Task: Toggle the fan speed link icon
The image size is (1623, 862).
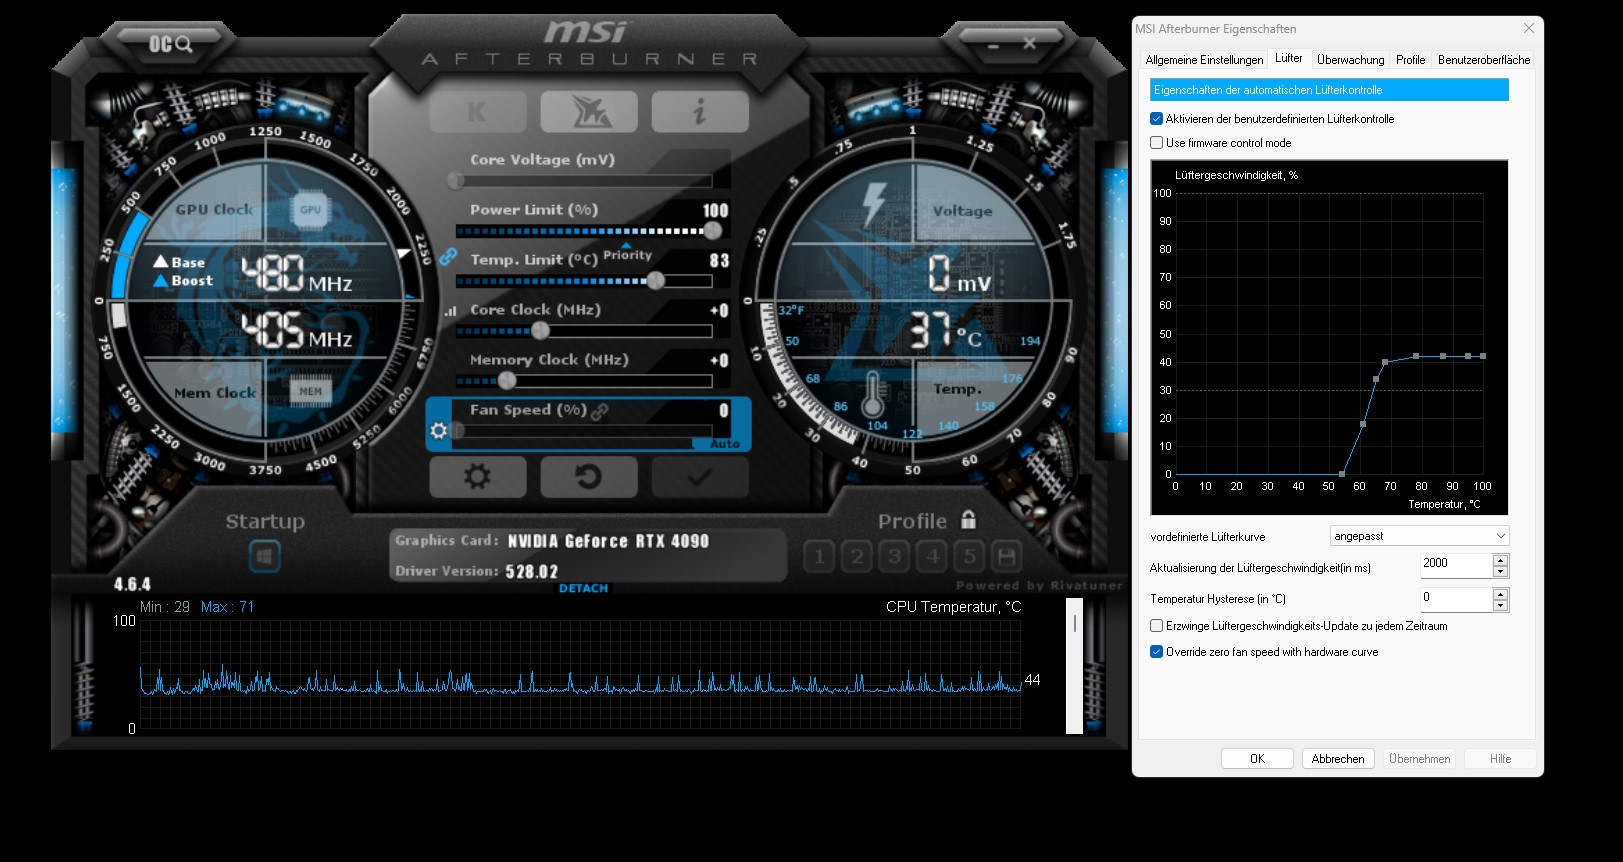Action: [600, 411]
